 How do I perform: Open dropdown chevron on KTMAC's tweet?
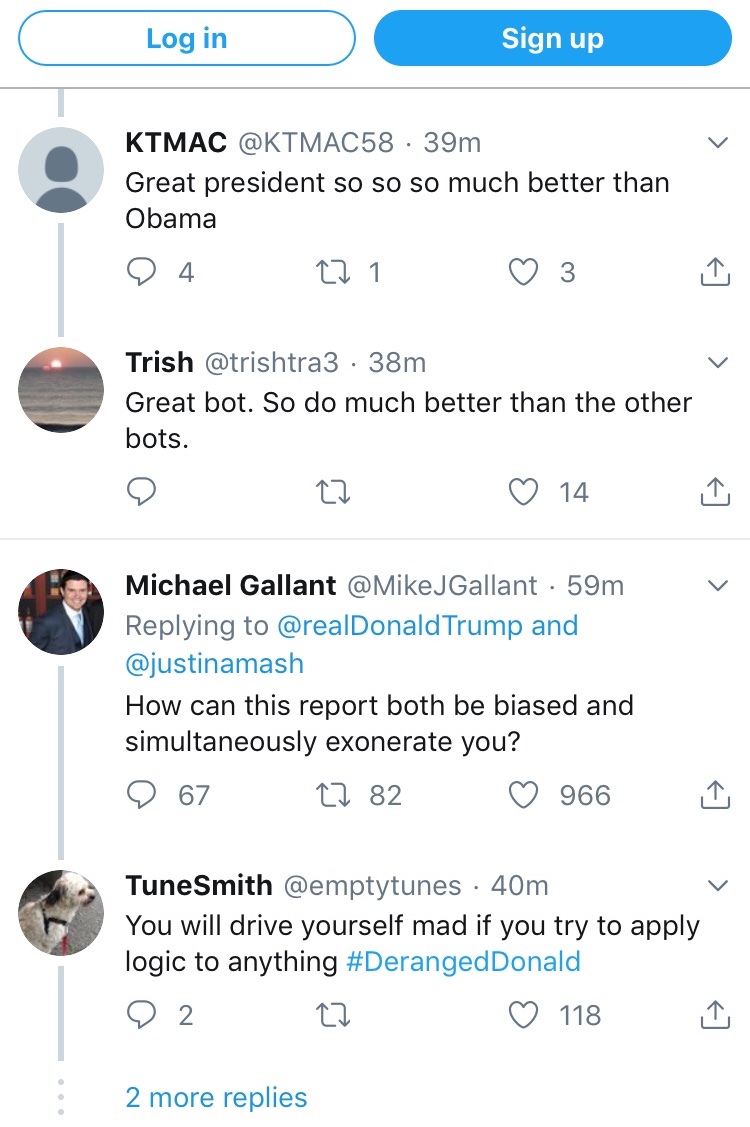[x=717, y=143]
